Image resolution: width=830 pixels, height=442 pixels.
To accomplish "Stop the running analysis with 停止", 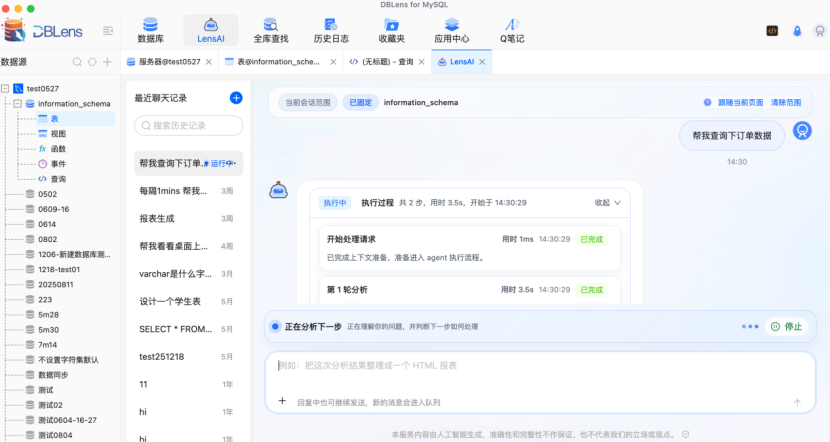I will tap(787, 327).
